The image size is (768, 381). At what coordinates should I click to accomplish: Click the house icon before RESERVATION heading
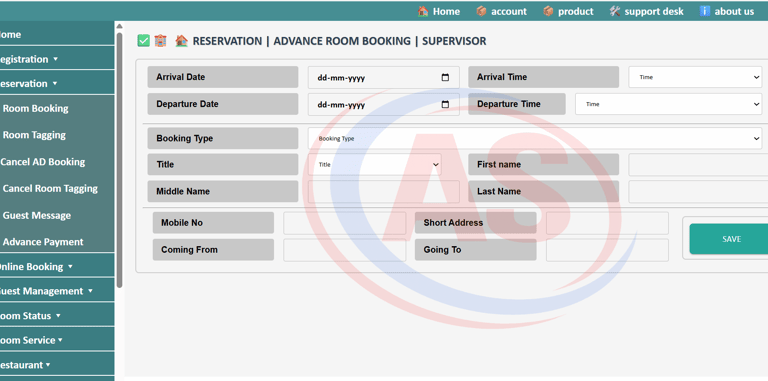click(181, 41)
